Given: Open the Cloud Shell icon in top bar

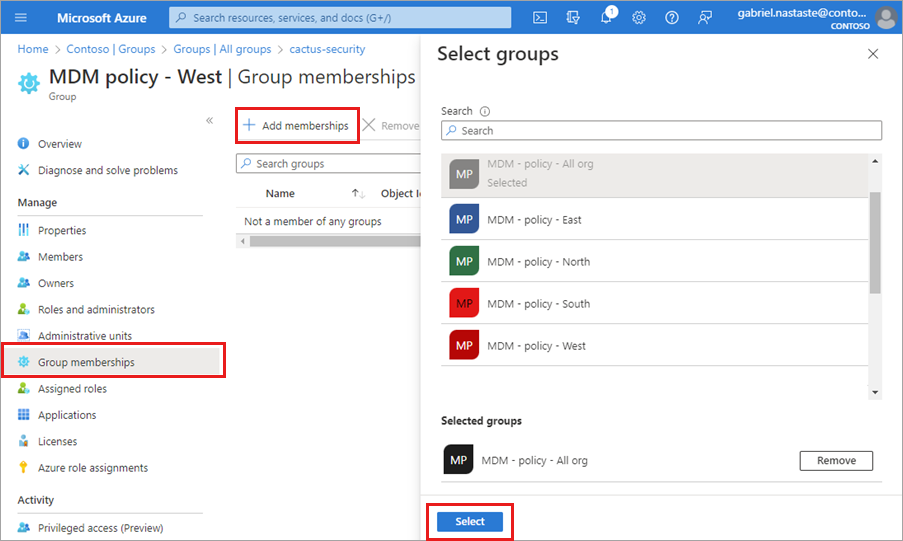Looking at the screenshot, I should point(540,18).
